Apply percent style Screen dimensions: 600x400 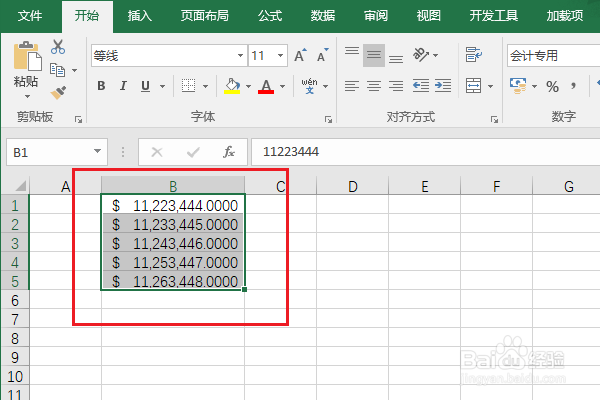tap(552, 87)
